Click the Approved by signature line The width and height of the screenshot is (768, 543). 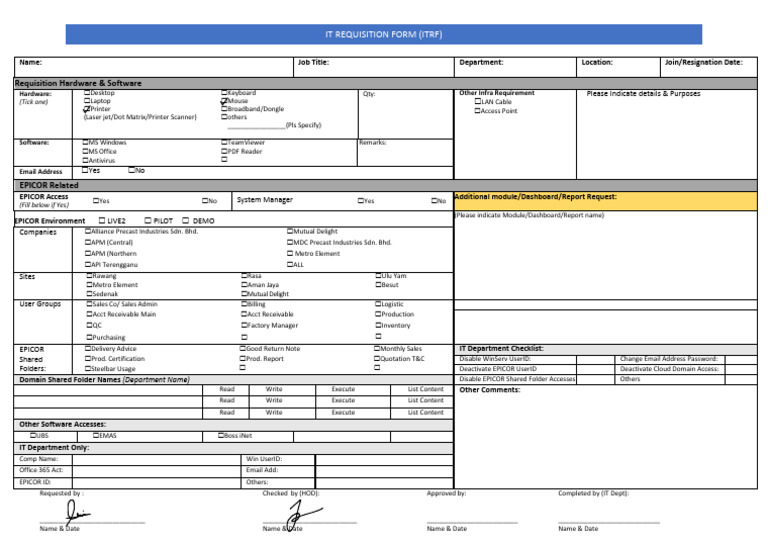pos(472,522)
